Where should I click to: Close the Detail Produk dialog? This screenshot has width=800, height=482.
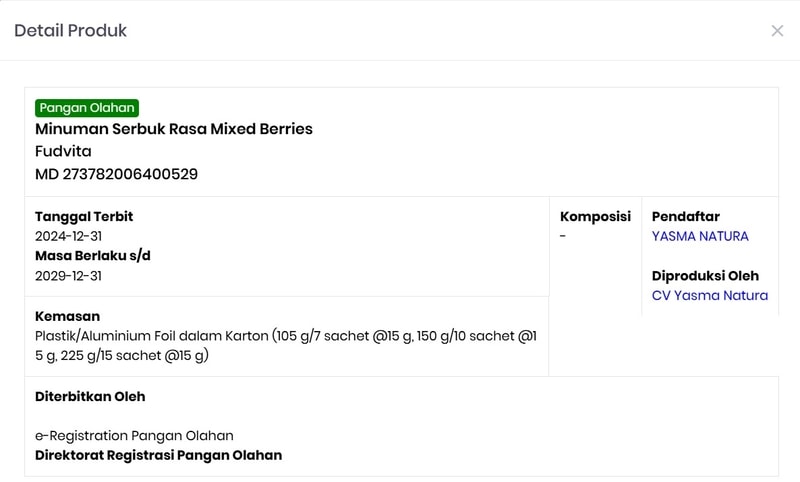(x=777, y=31)
